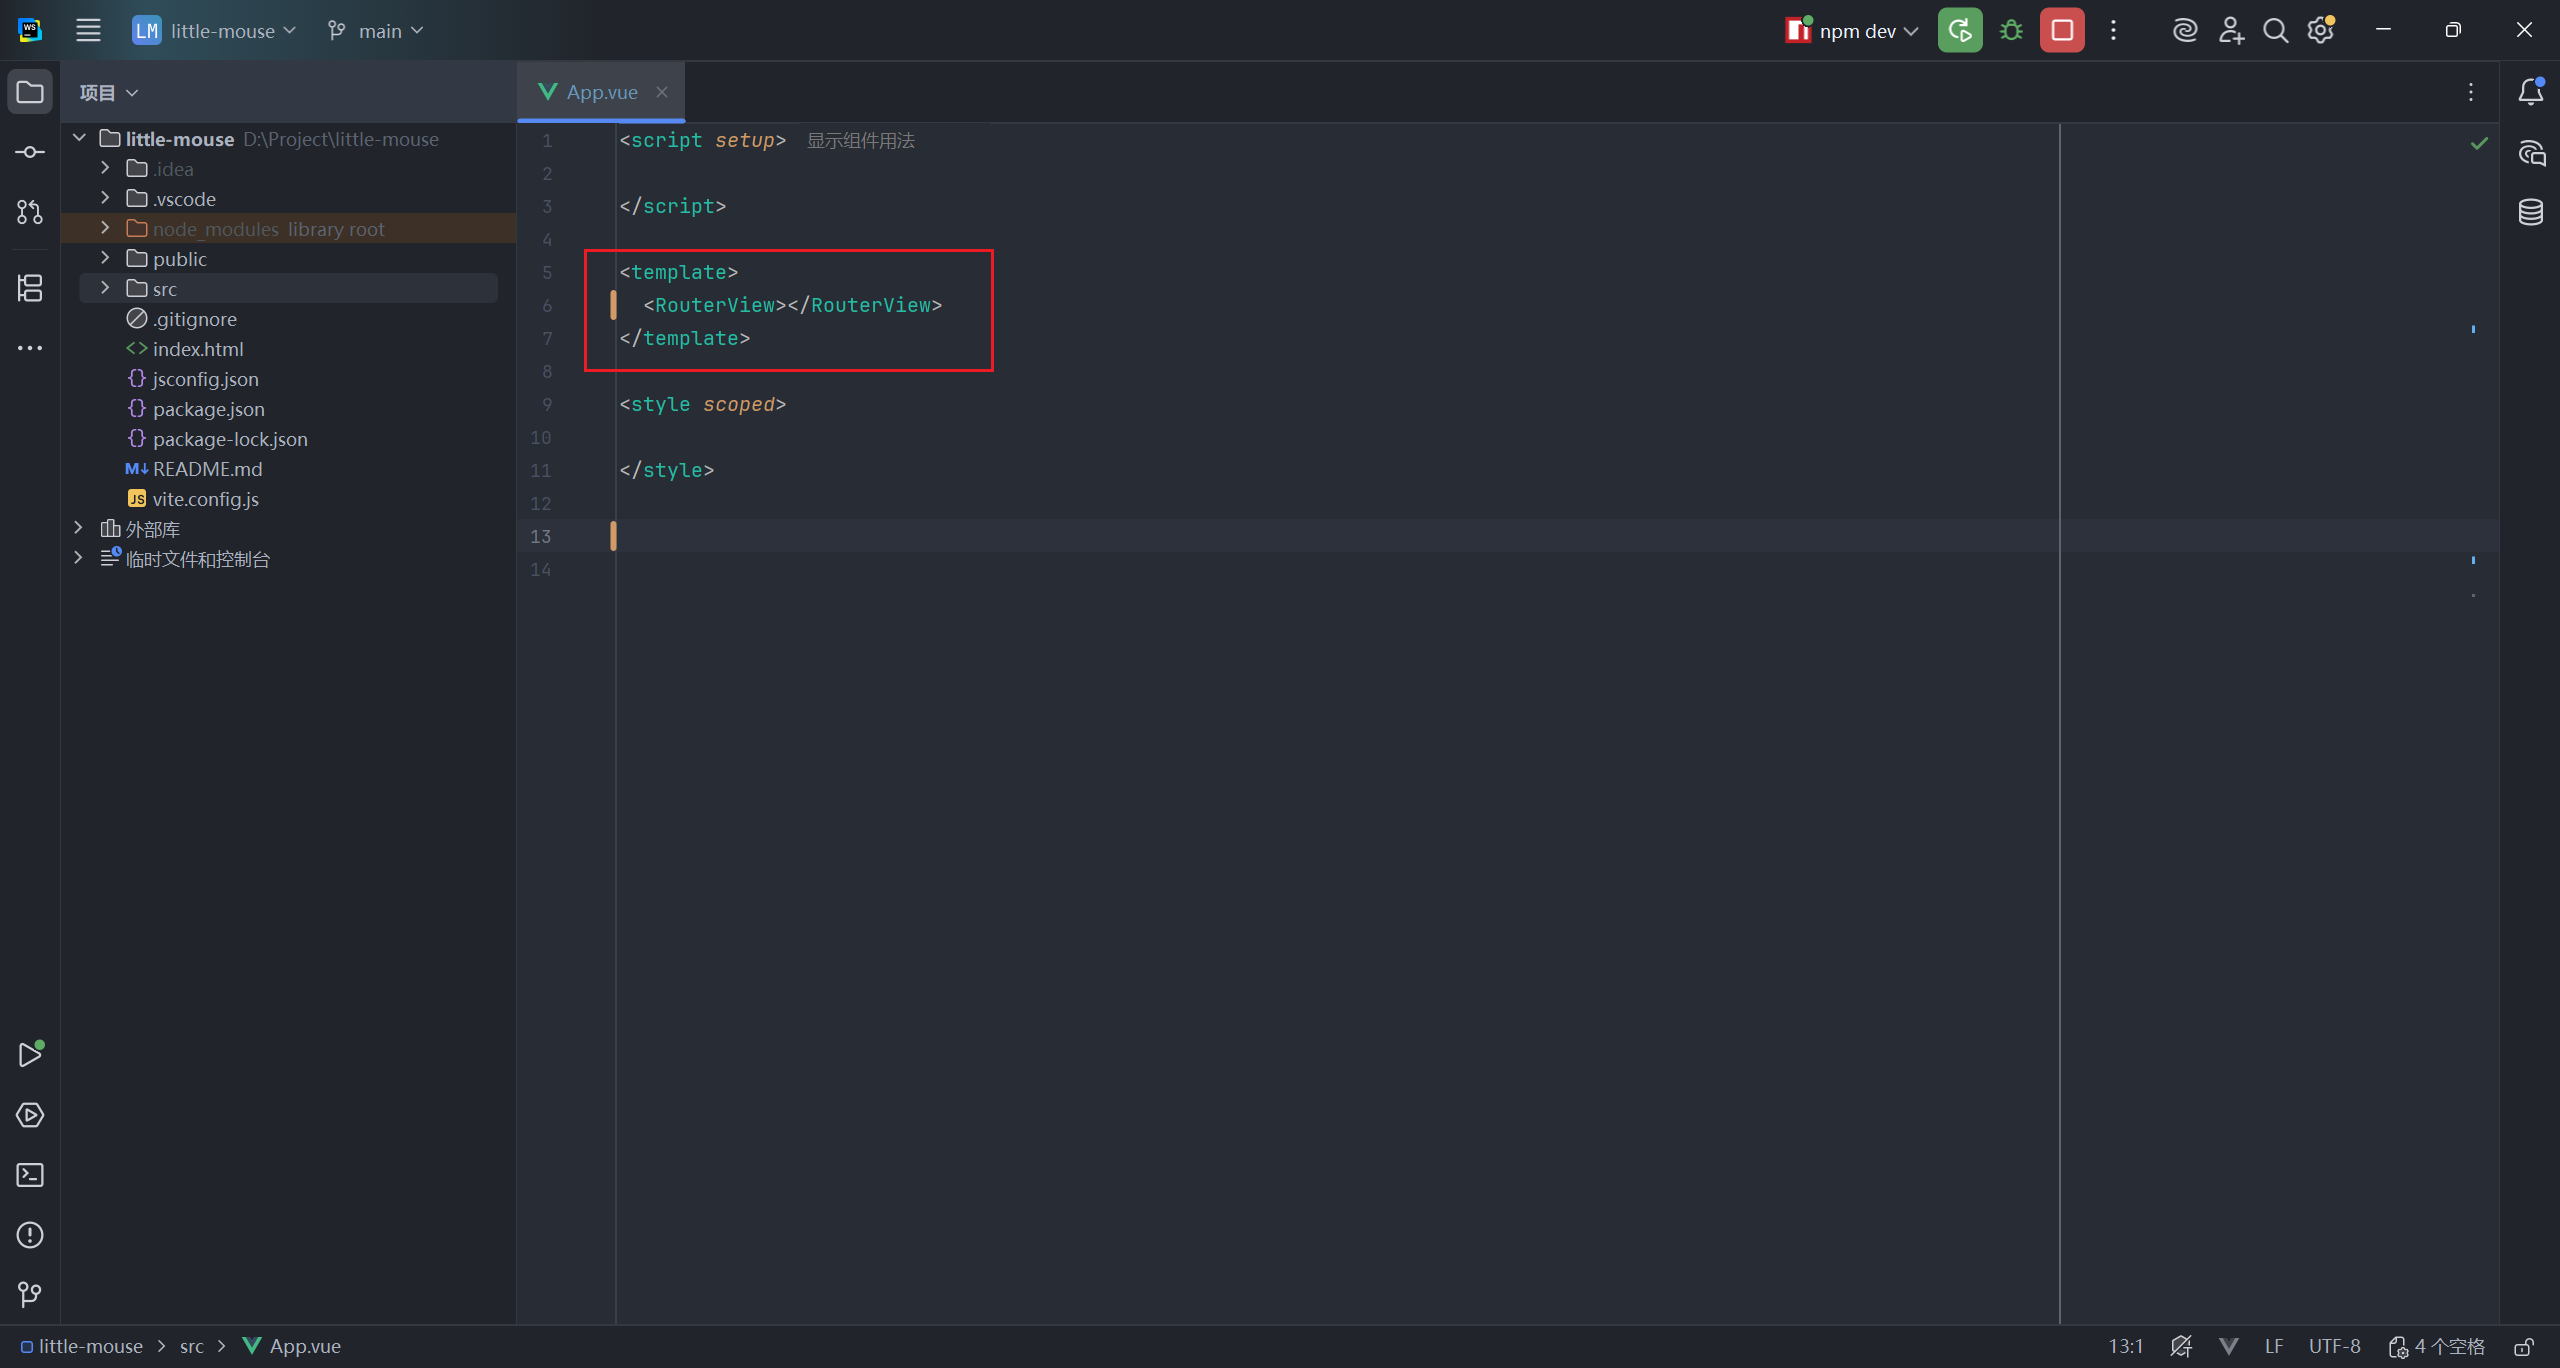Toggle the Project tool window folder icon
This screenshot has height=1368, width=2560.
(30, 92)
